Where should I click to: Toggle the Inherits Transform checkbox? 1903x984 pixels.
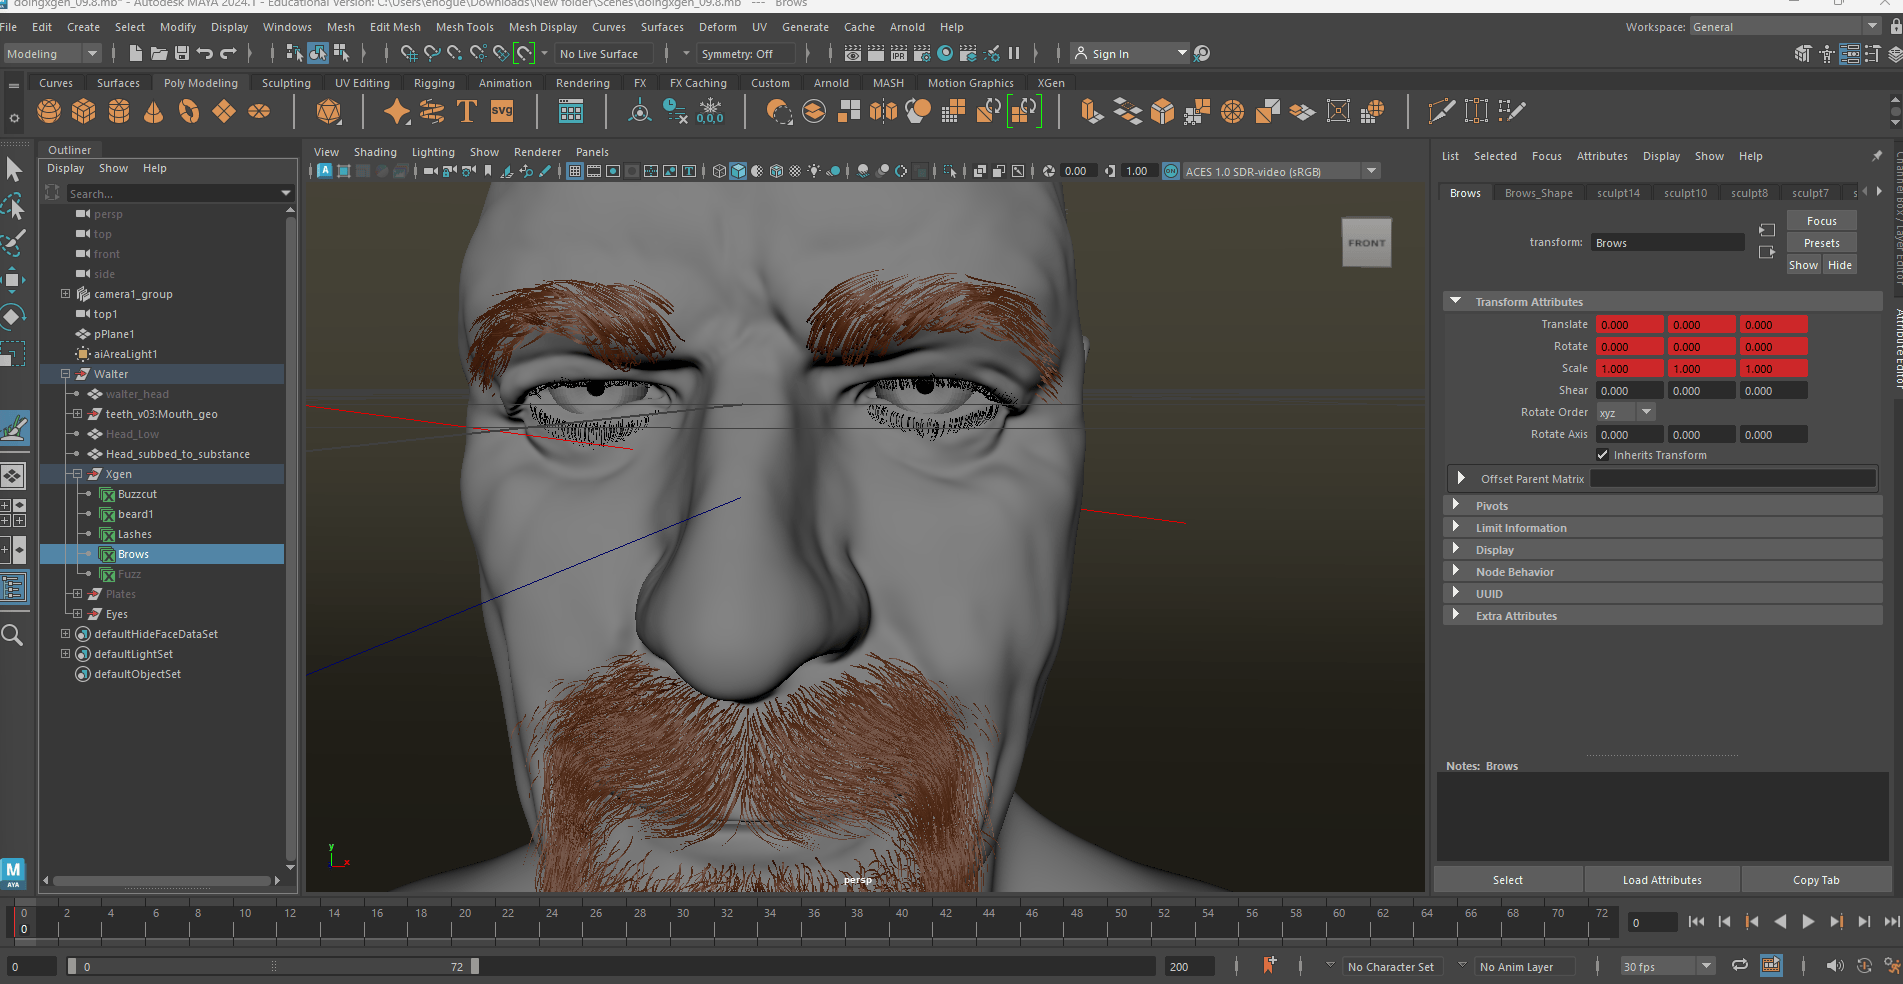[x=1603, y=455]
